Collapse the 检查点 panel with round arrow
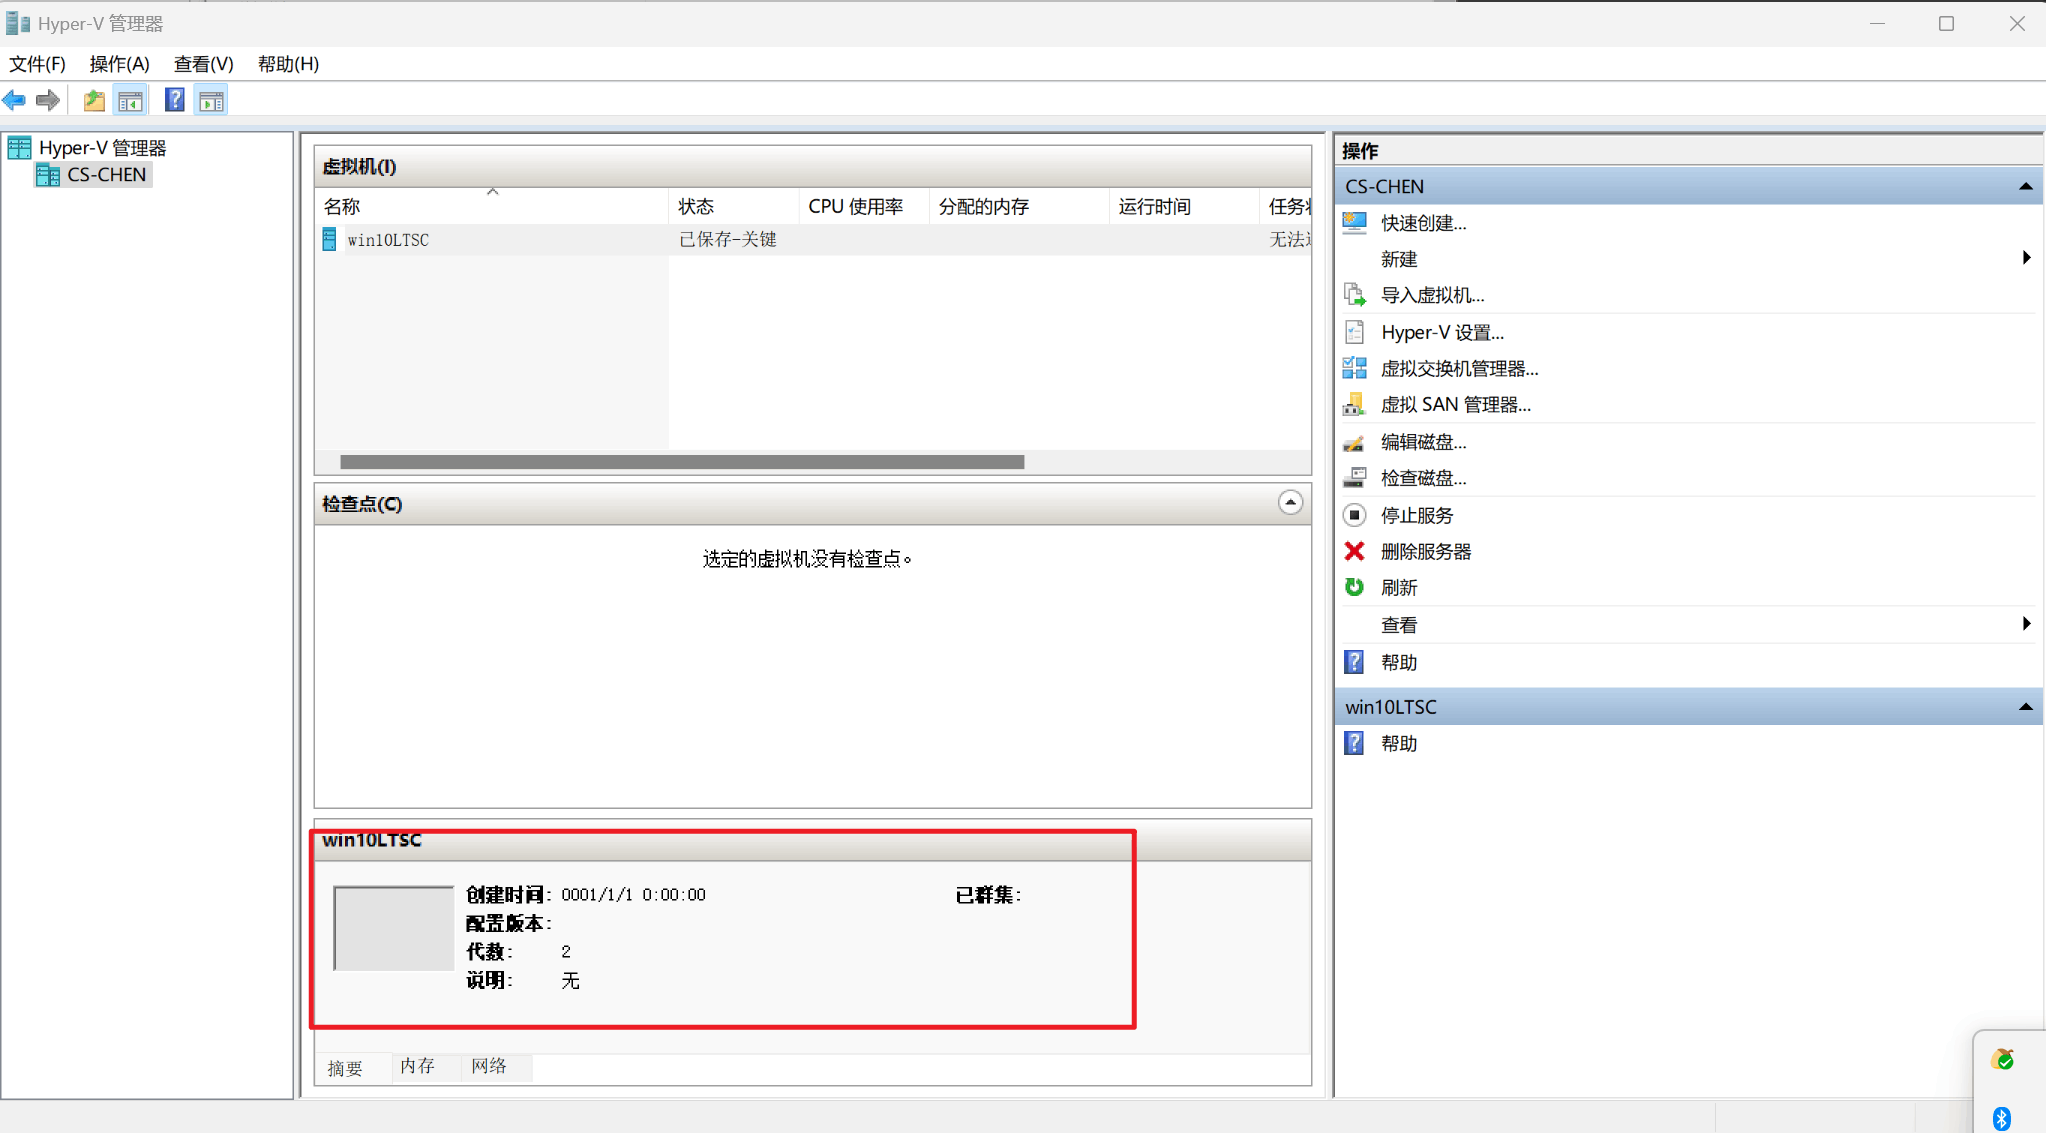Screen dimensions: 2046x1133 pos(1290,503)
